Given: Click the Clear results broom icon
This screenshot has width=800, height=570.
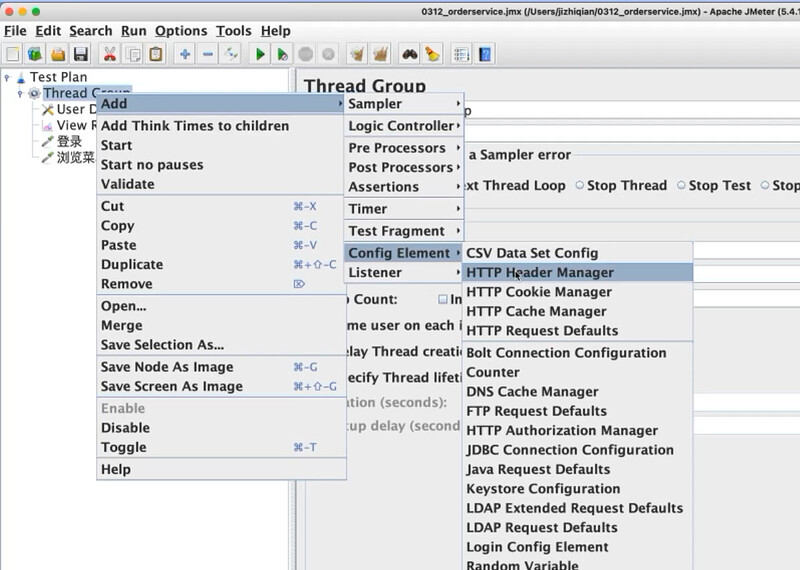Looking at the screenshot, I should (357, 54).
